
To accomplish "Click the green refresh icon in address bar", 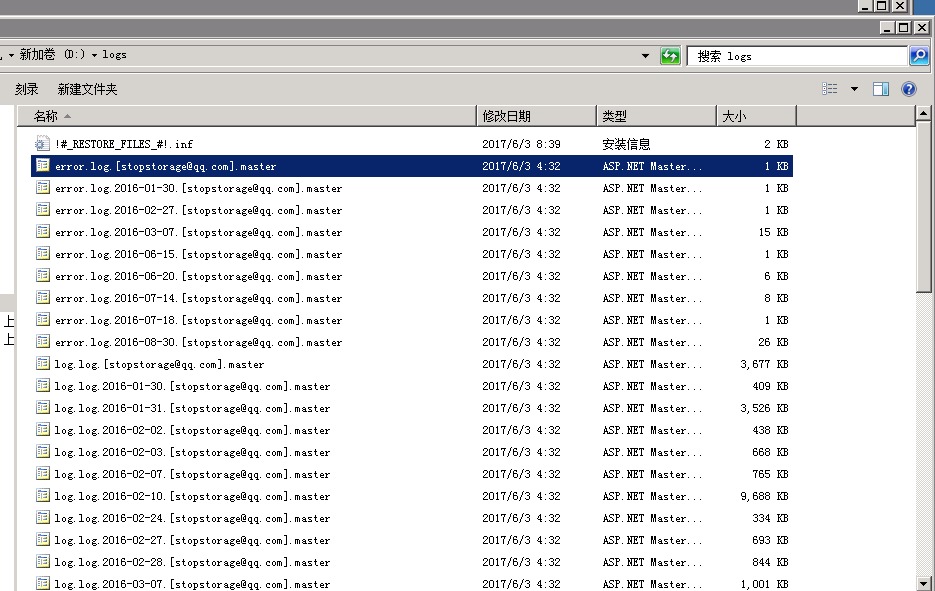I will (670, 56).
